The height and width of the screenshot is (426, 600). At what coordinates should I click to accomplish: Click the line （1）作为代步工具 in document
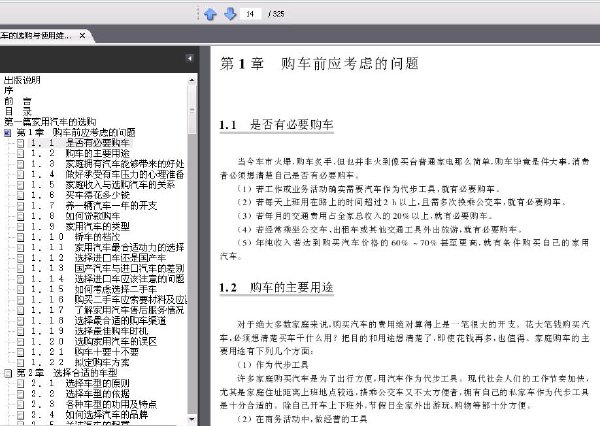(x=272, y=365)
